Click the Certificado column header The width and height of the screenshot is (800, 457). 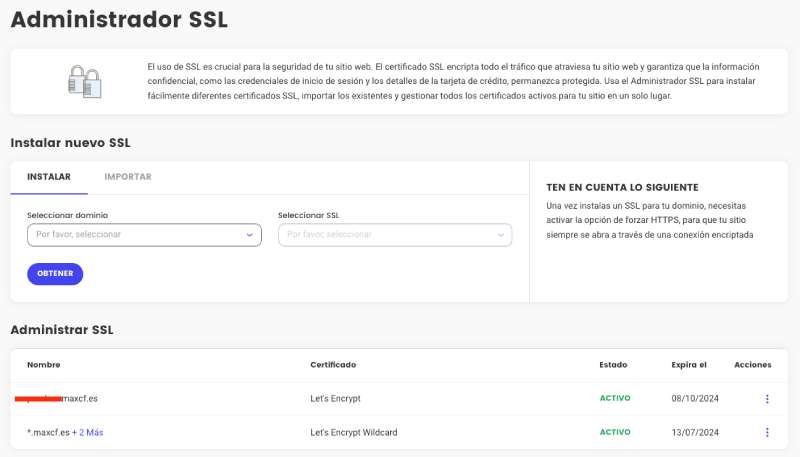[x=333, y=365]
